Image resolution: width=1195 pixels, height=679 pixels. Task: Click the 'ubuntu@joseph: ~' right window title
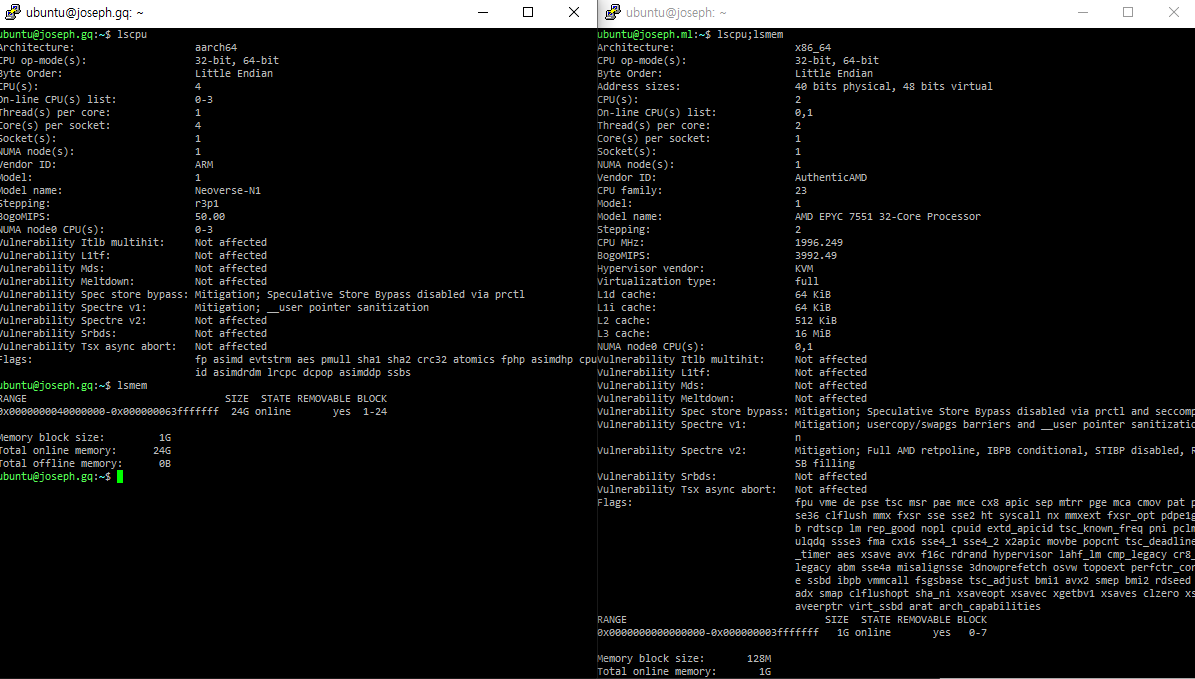pos(676,13)
